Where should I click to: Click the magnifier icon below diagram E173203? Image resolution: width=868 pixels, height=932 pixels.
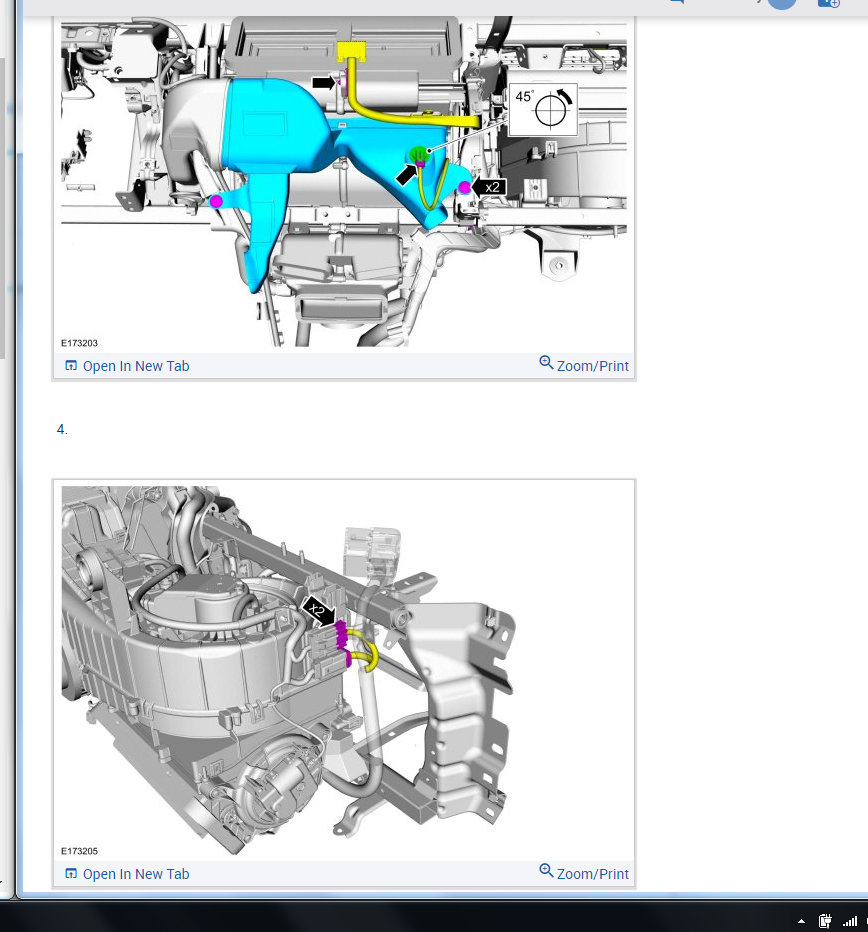(x=546, y=362)
